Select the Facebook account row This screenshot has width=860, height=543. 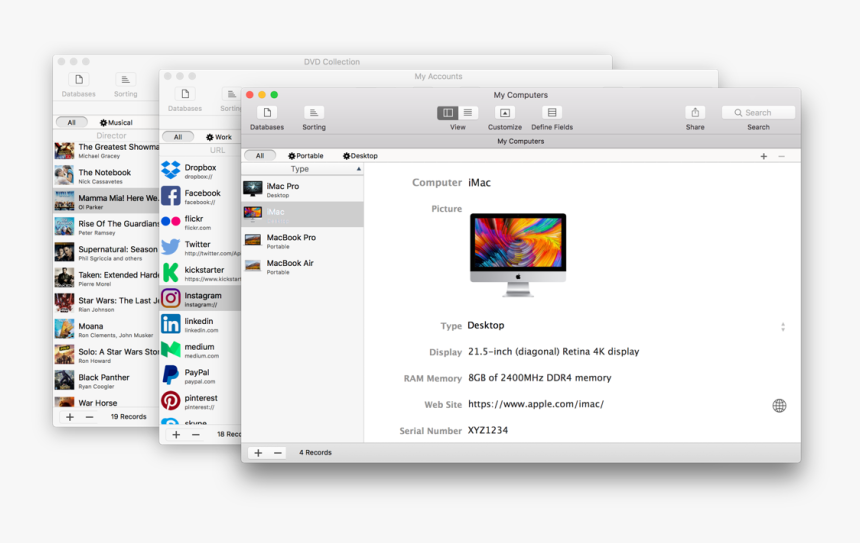(200, 196)
